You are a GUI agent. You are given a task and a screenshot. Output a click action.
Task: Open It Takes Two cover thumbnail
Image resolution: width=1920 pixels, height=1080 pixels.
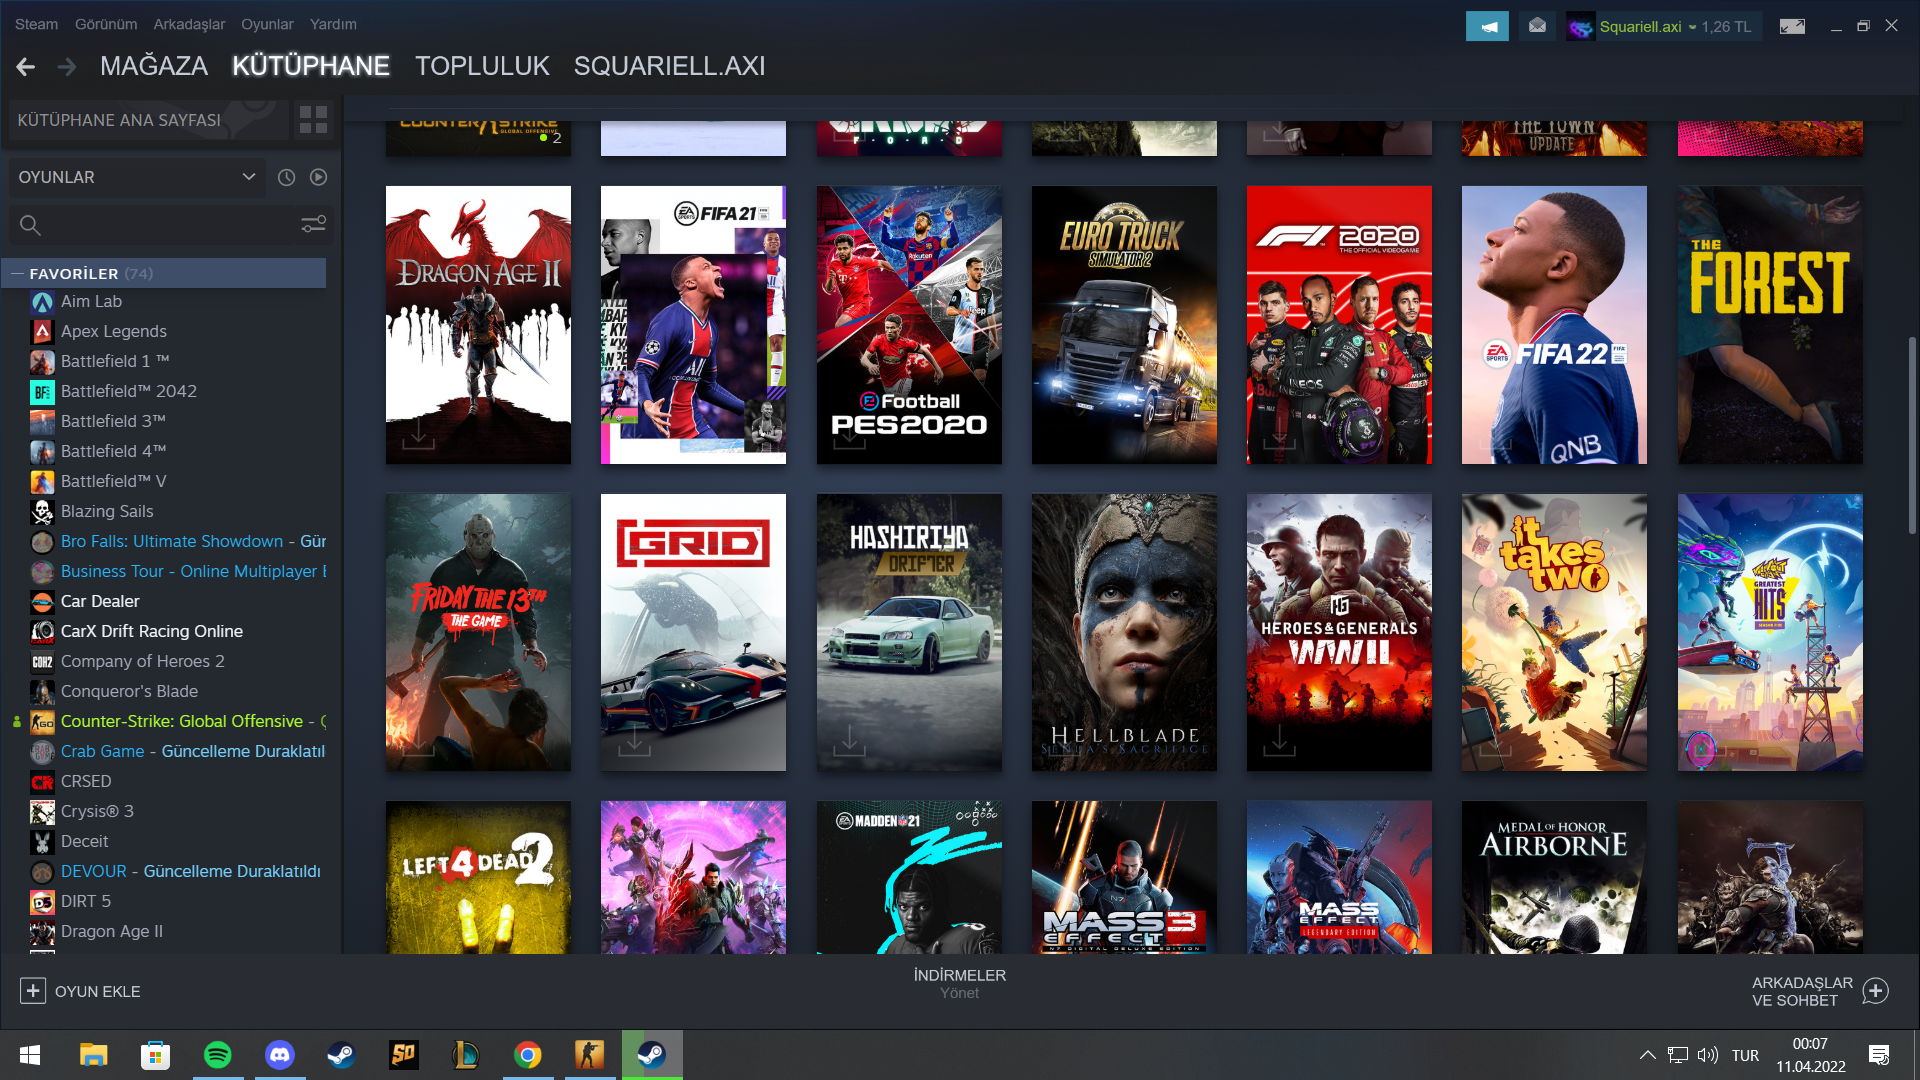[1554, 632]
